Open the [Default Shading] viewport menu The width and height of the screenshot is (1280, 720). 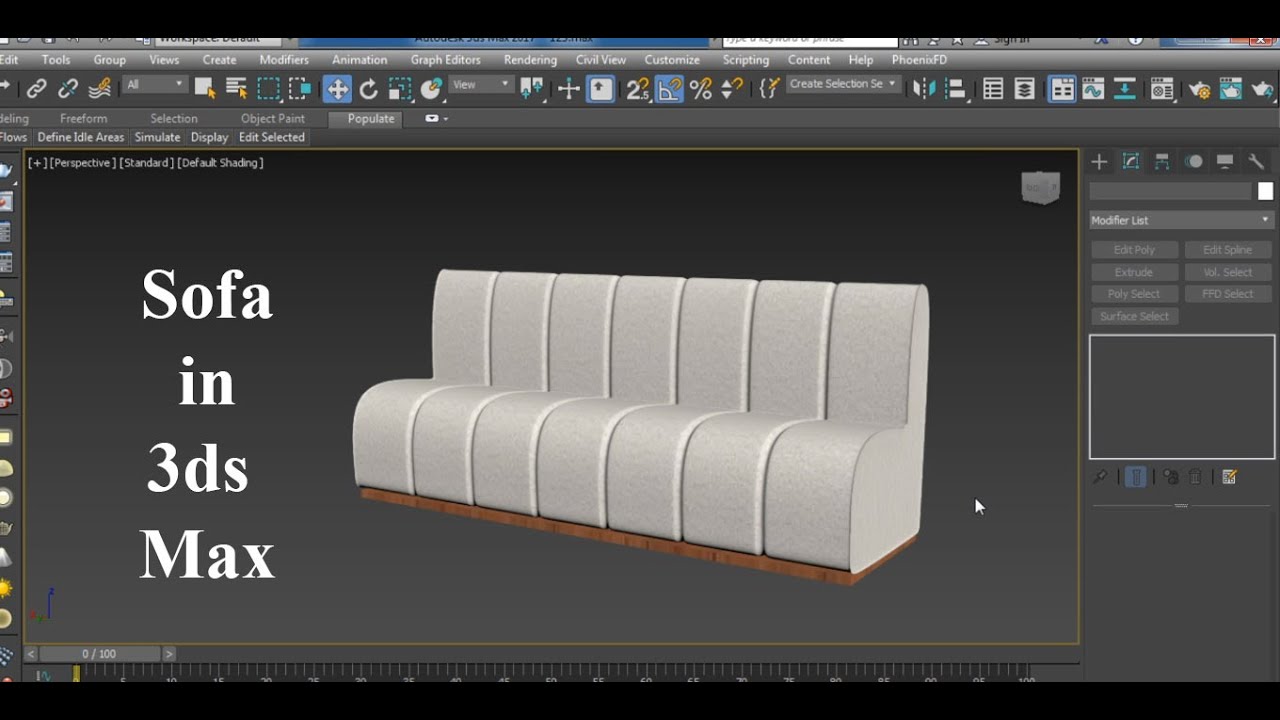[220, 162]
